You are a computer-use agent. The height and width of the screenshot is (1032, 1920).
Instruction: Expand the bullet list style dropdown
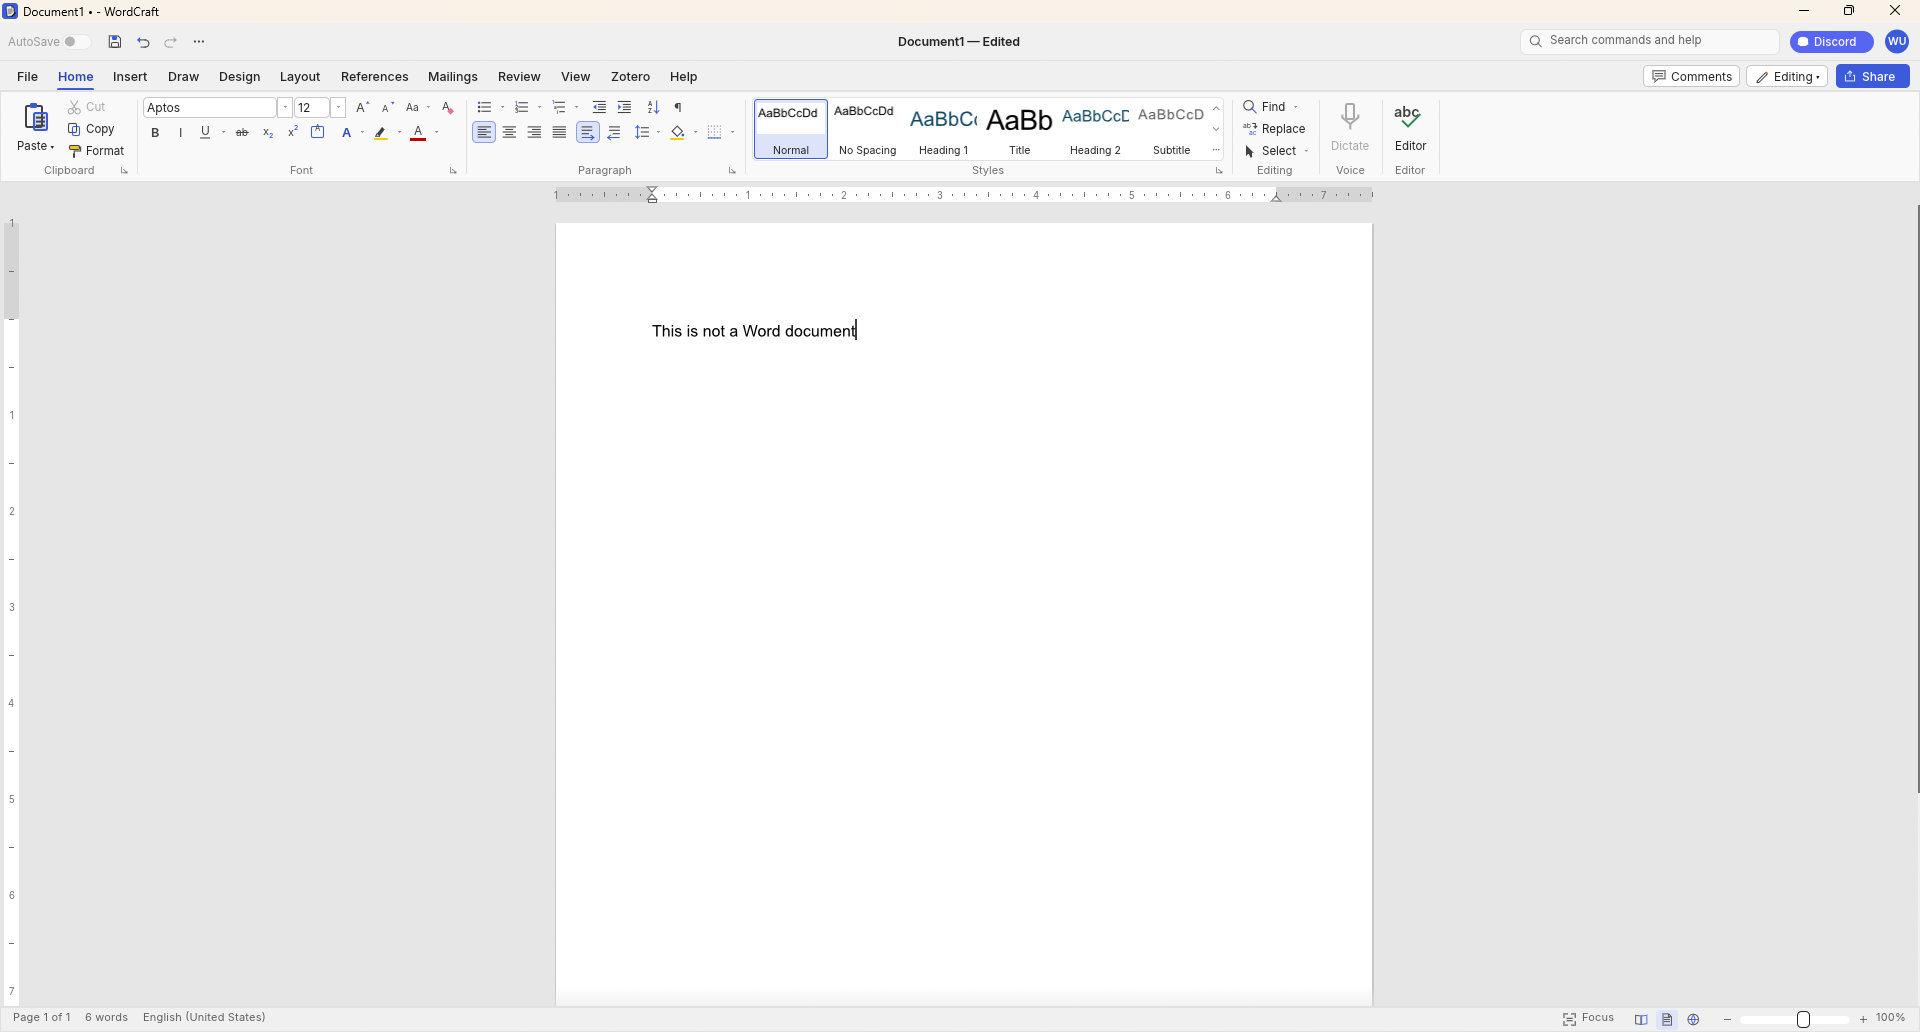[x=502, y=107]
